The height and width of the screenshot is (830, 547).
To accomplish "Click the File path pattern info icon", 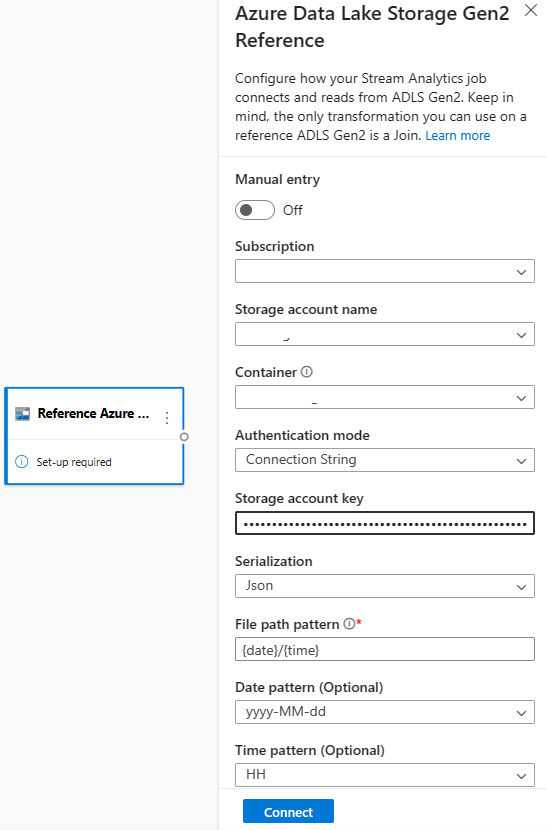I will click(x=349, y=624).
